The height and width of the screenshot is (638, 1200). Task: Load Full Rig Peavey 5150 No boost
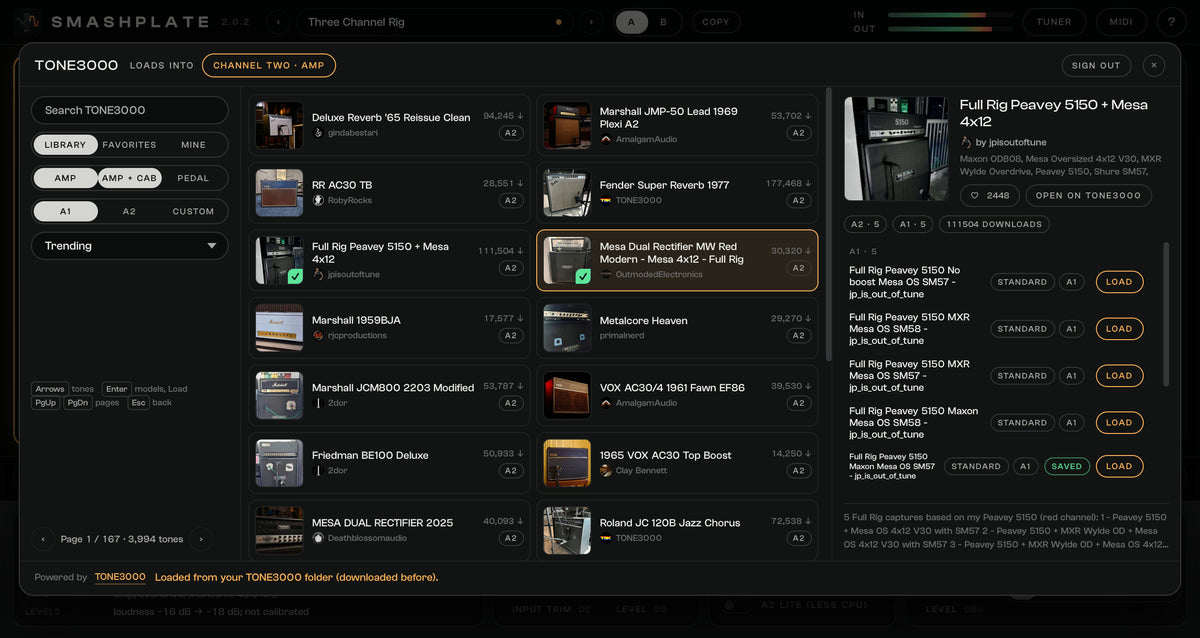[1119, 282]
